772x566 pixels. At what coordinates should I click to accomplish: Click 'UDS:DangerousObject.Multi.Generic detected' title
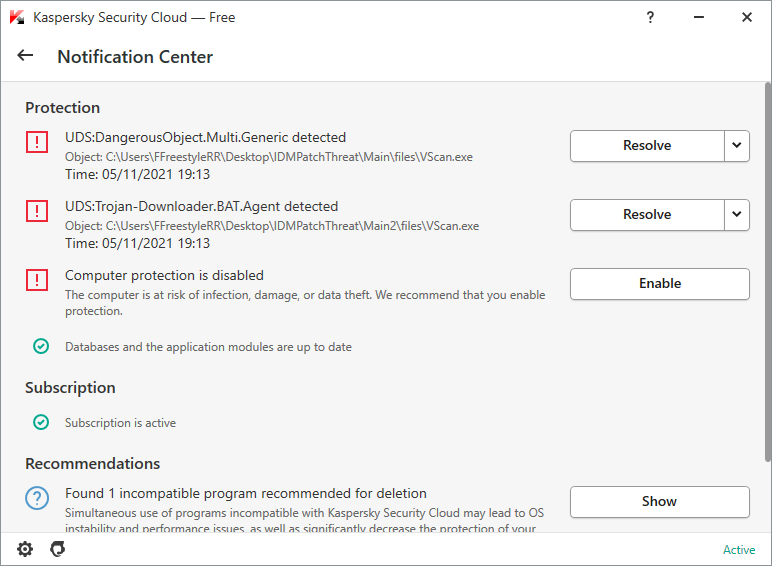(x=205, y=137)
